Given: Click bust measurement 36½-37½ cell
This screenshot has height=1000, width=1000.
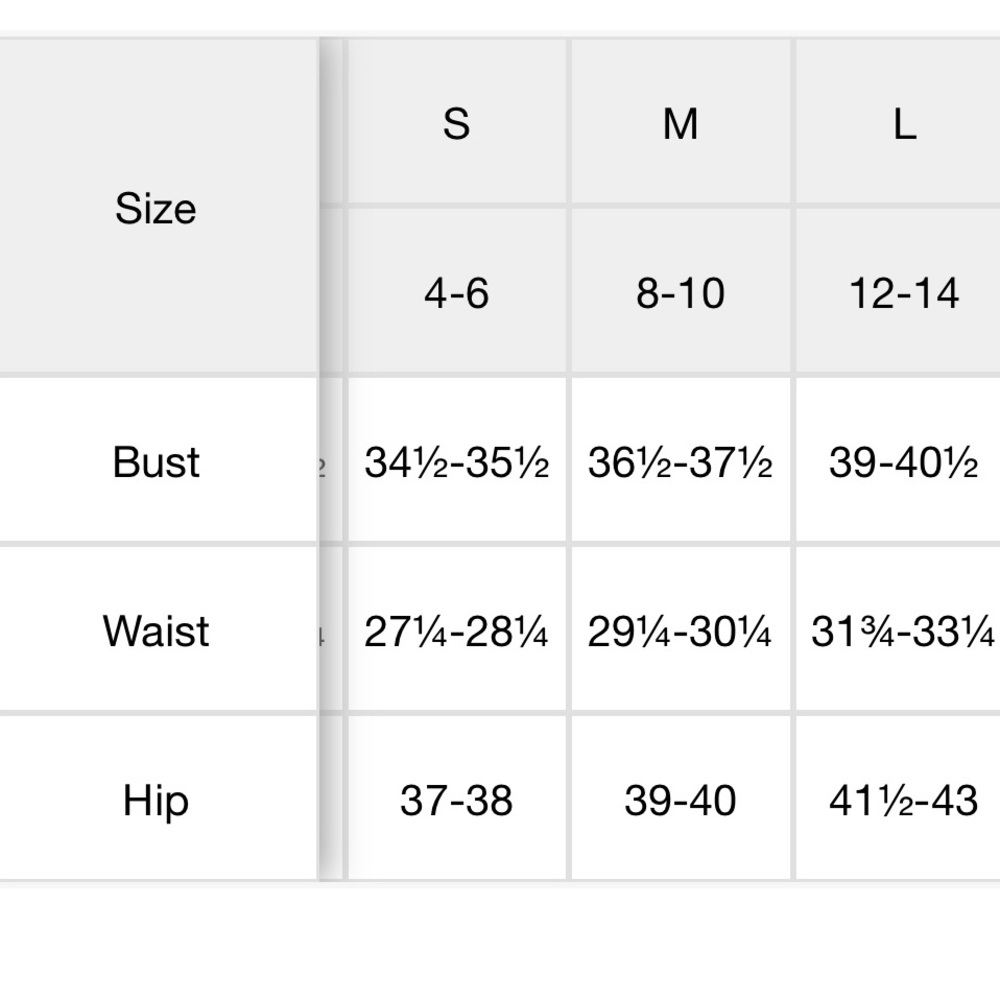Looking at the screenshot, I should coord(680,460).
